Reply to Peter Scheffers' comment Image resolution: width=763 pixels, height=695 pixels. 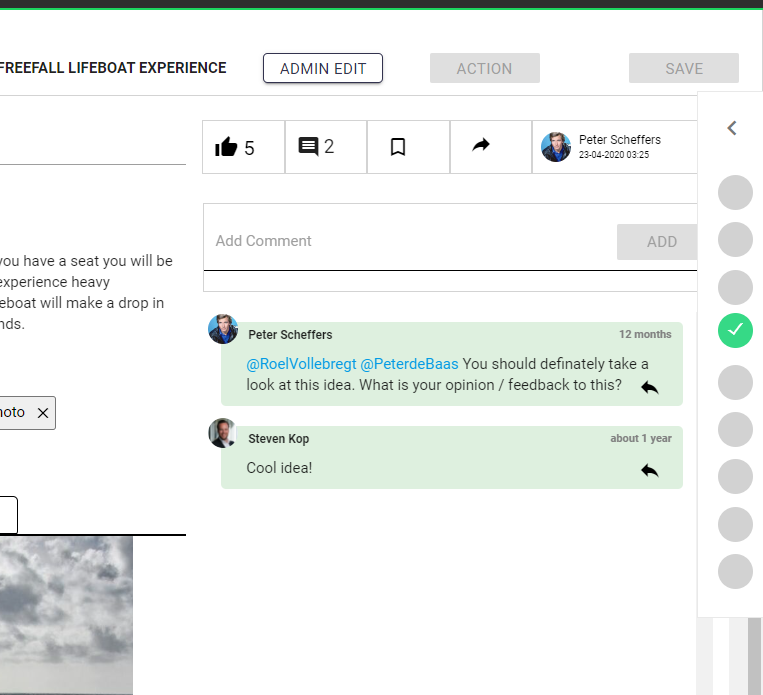(x=650, y=387)
